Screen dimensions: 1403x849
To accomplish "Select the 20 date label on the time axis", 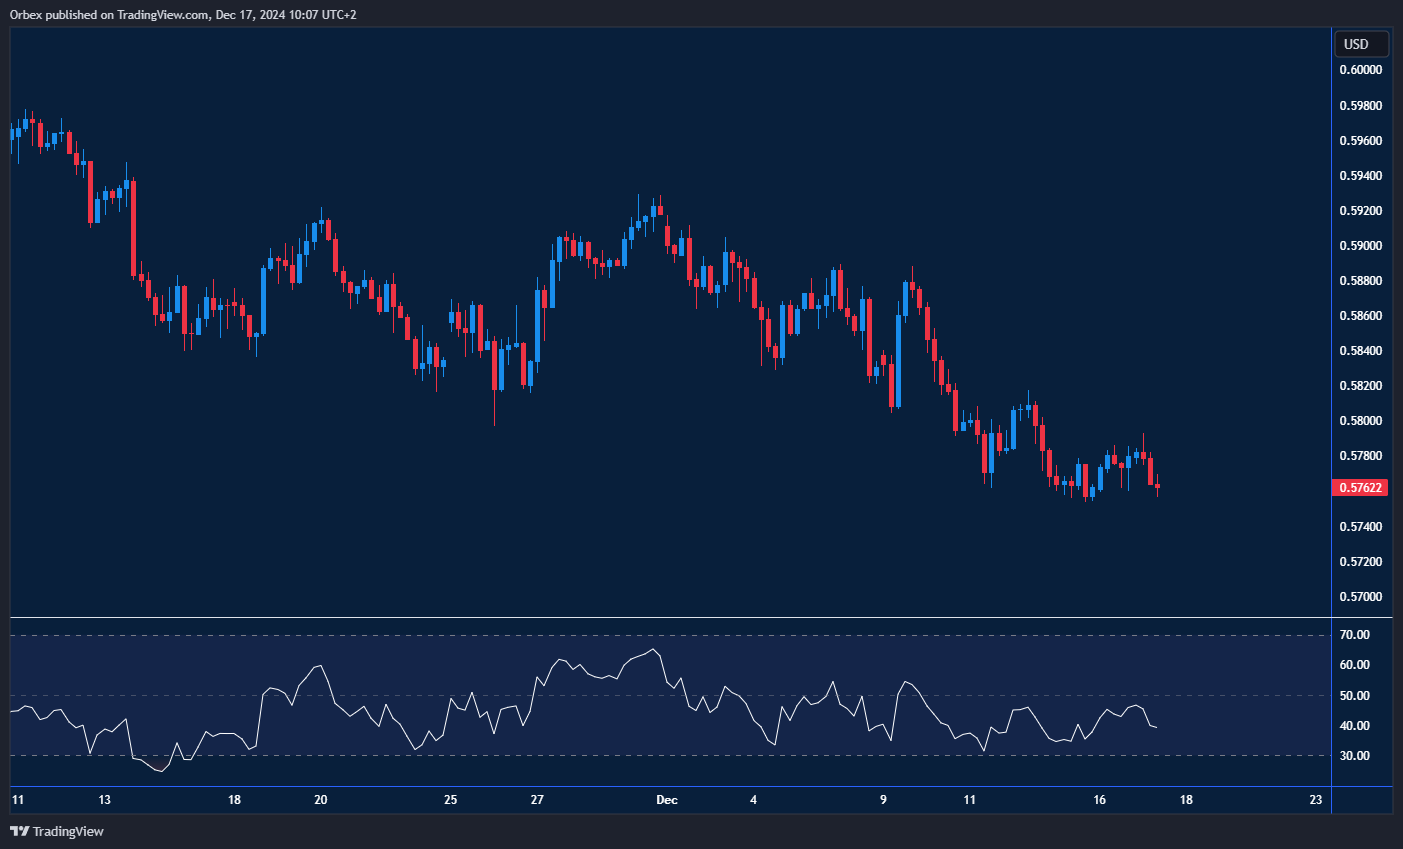I will coord(321,800).
